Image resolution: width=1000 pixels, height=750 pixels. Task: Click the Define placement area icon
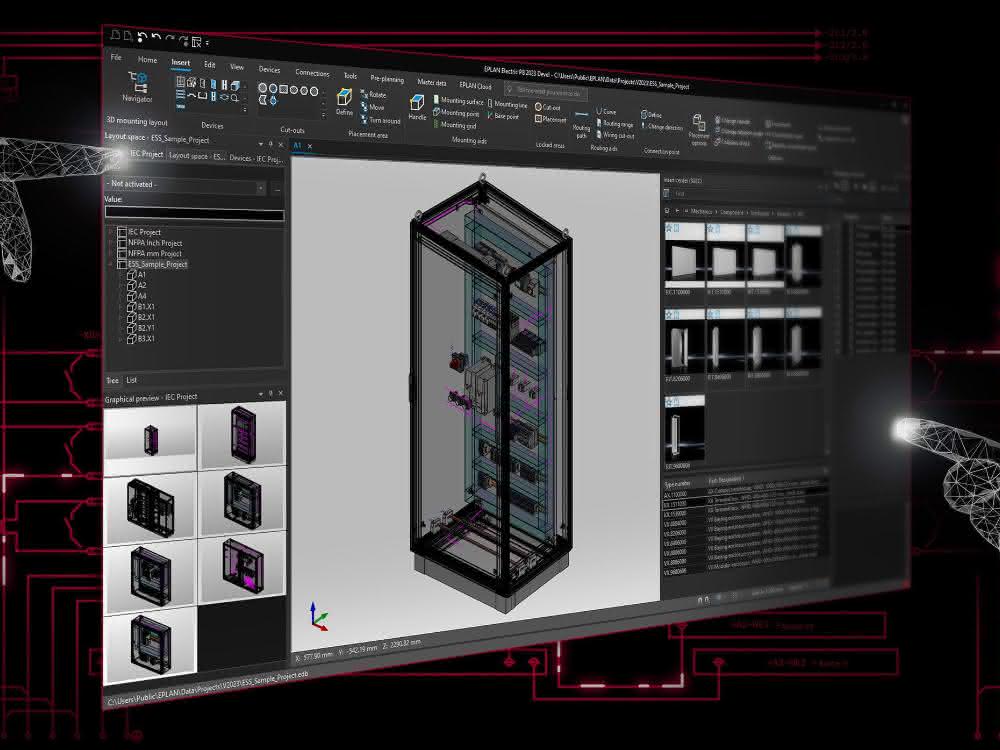tap(344, 103)
